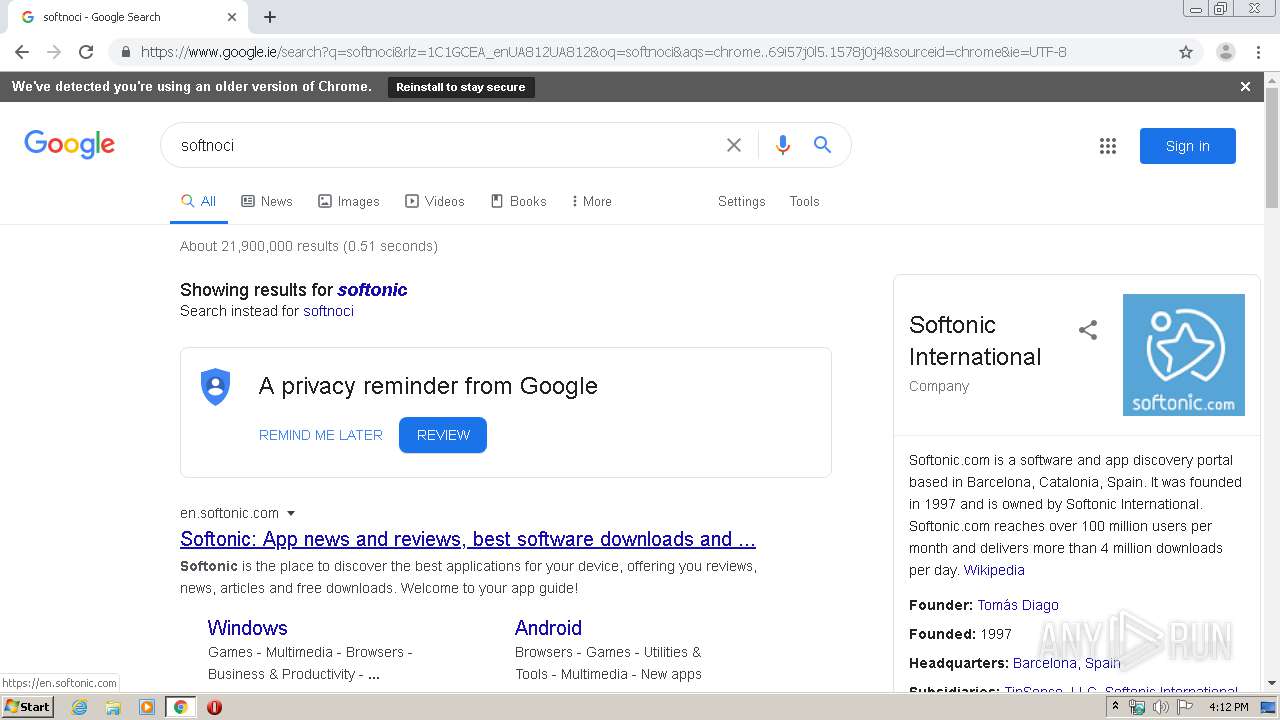Click the browser forward arrow
This screenshot has height=720, width=1280.
click(54, 52)
